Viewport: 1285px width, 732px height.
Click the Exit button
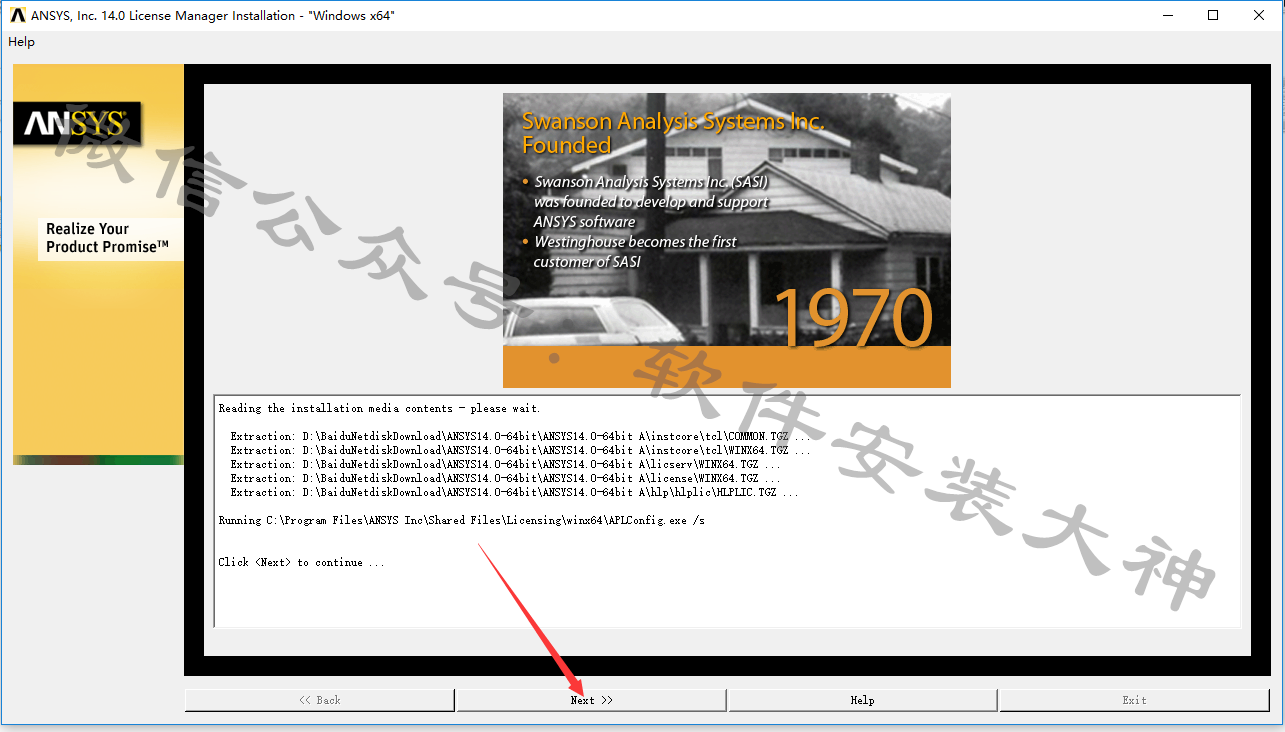tap(1134, 700)
